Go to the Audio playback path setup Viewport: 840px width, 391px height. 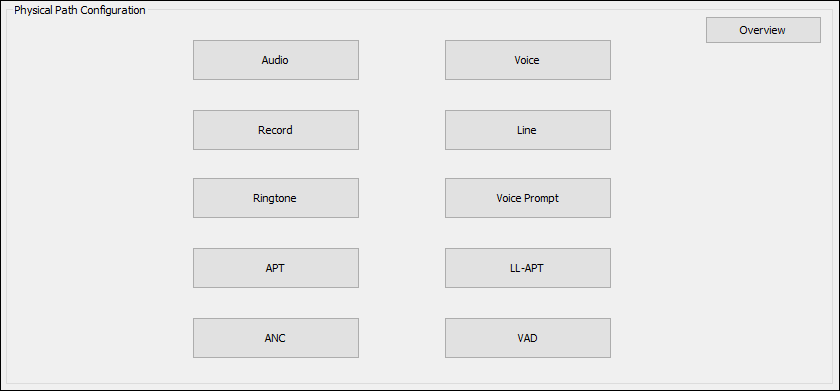(276, 60)
